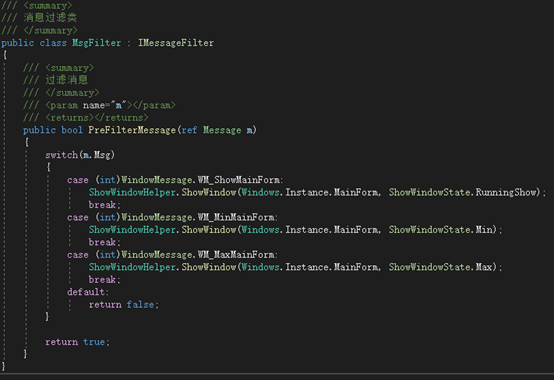Click the comment text 过滤消息
554x380 pixels.
[x=66, y=80]
